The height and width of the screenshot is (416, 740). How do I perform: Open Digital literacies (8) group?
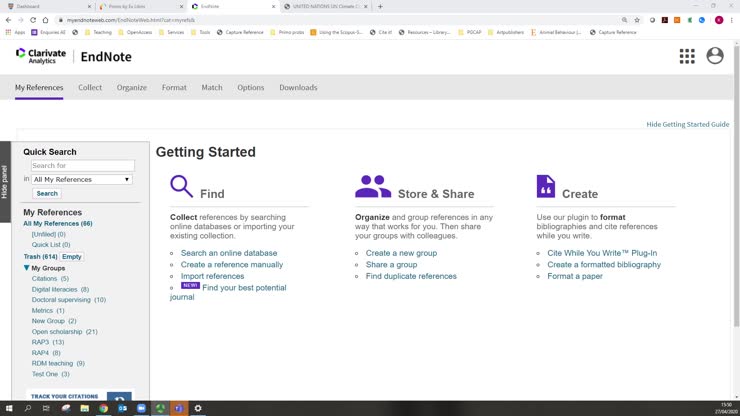coord(60,289)
